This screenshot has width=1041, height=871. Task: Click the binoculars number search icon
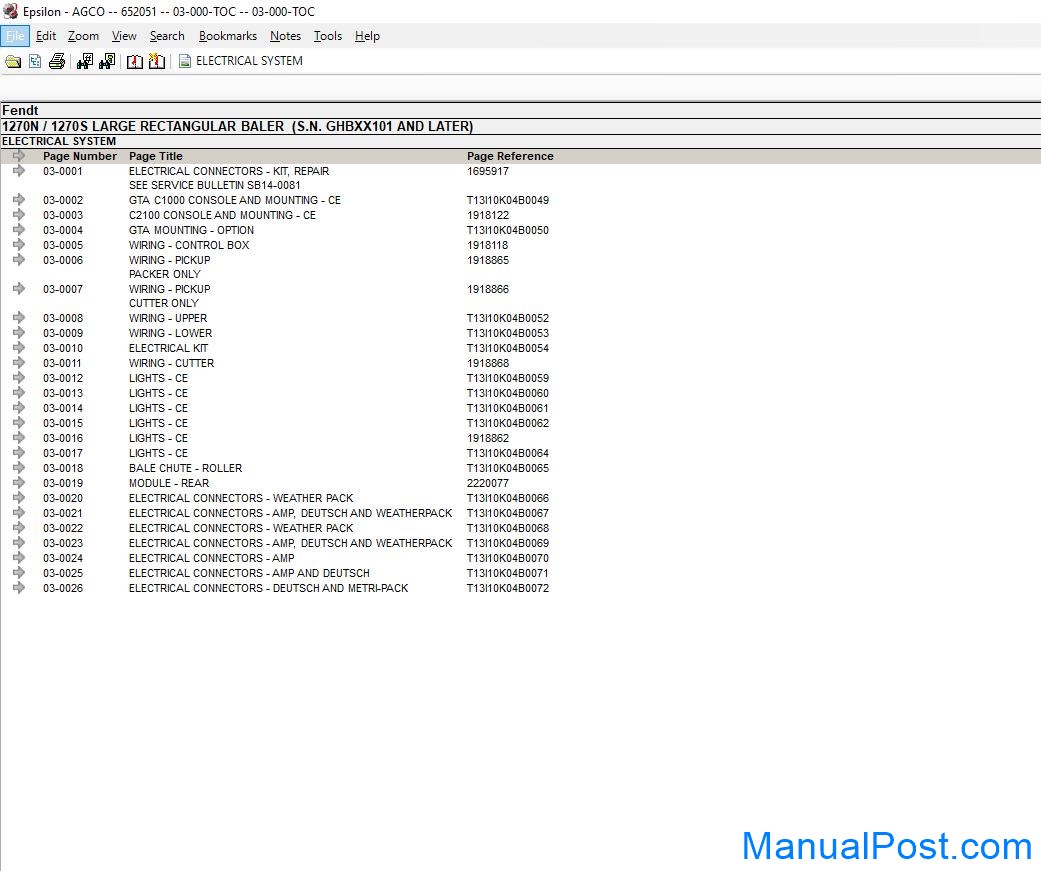point(85,62)
